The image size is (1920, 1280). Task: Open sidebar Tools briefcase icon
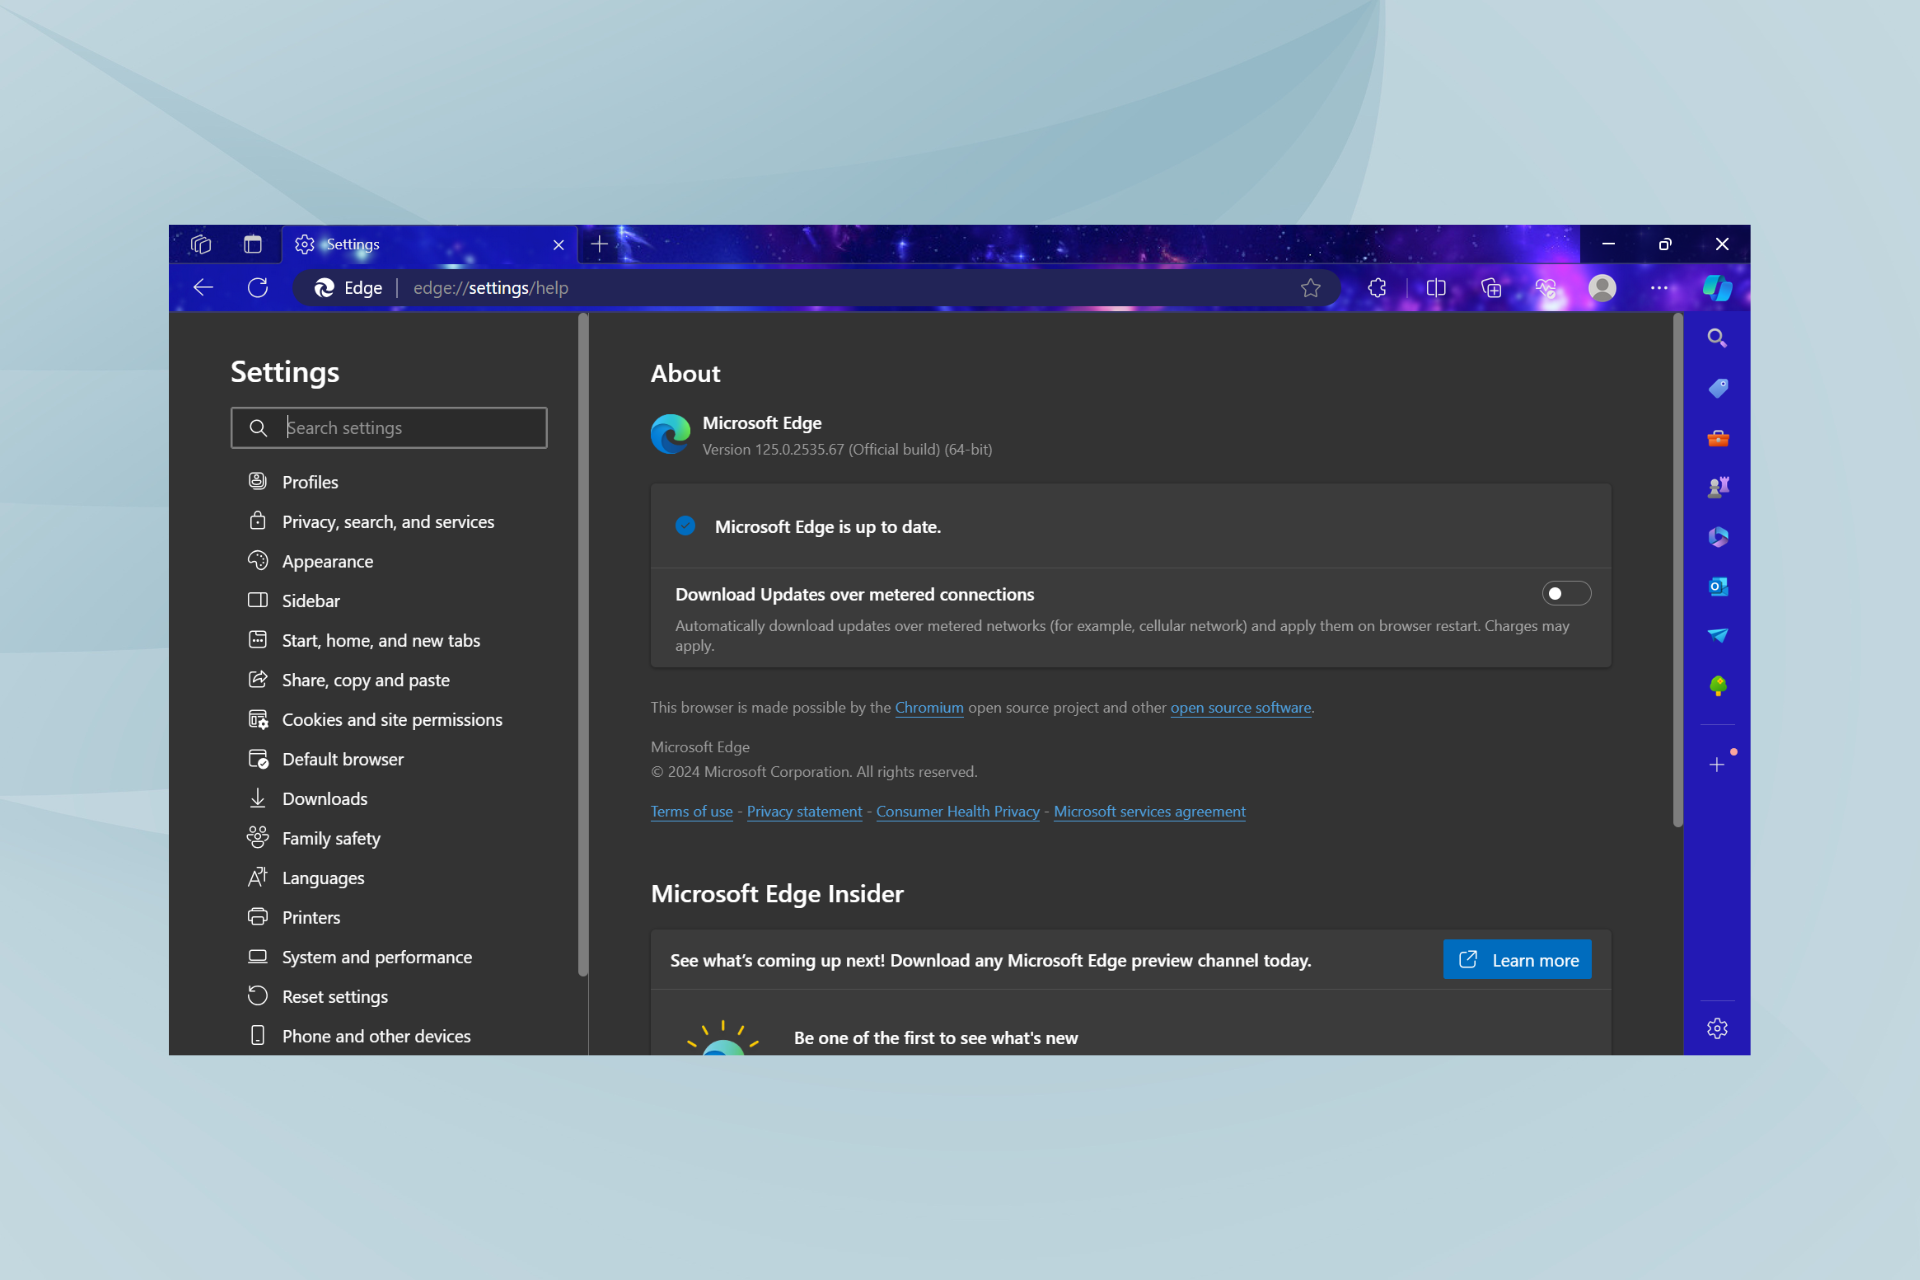(x=1717, y=438)
